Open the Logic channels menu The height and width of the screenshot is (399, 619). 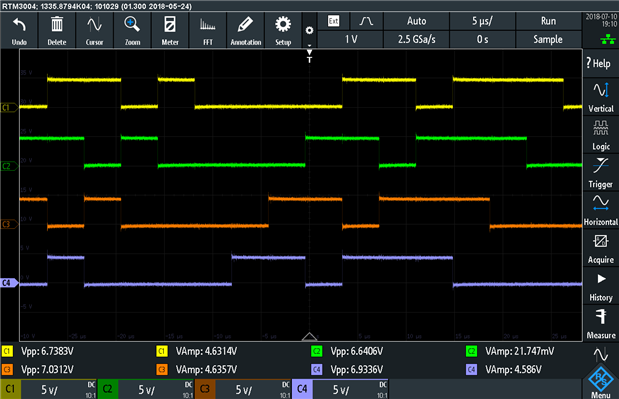(600, 135)
